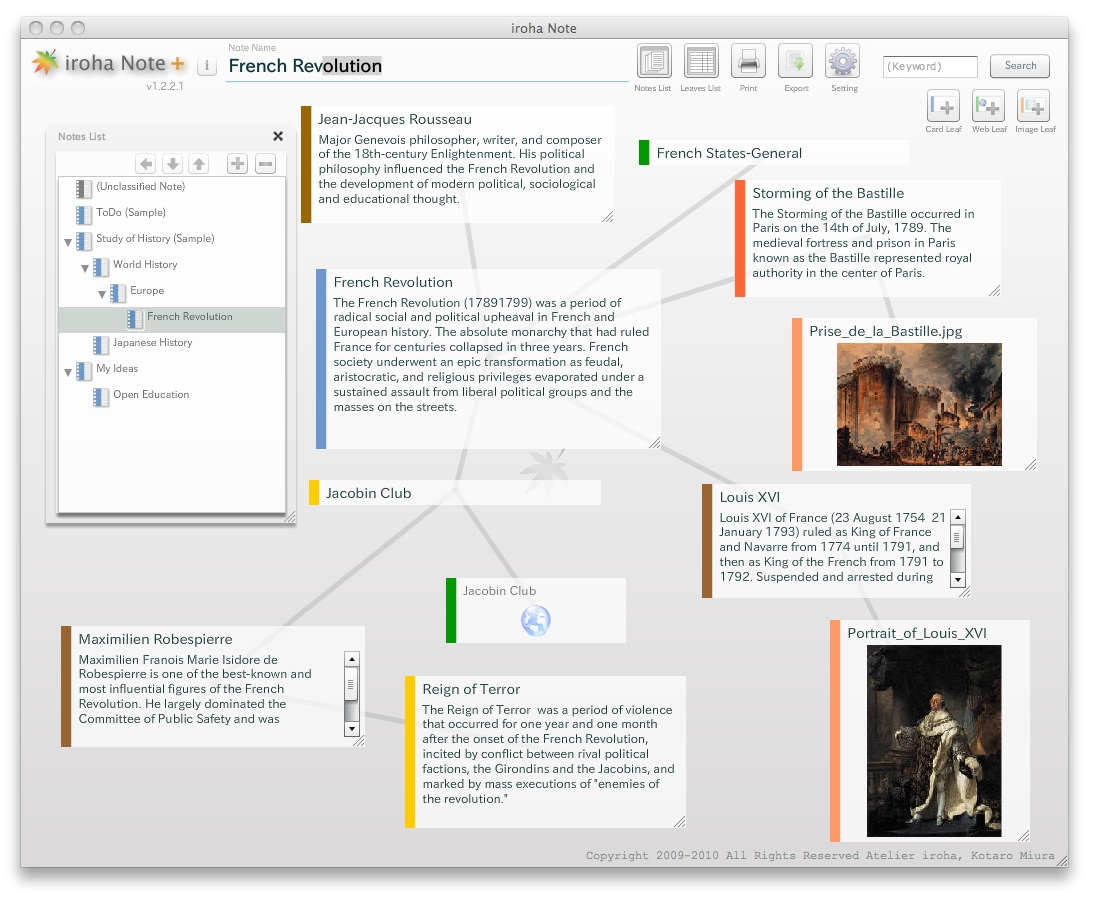The height and width of the screenshot is (901, 1099).
Task: Click the Notes List panel resize grip
Action: (x=290, y=518)
